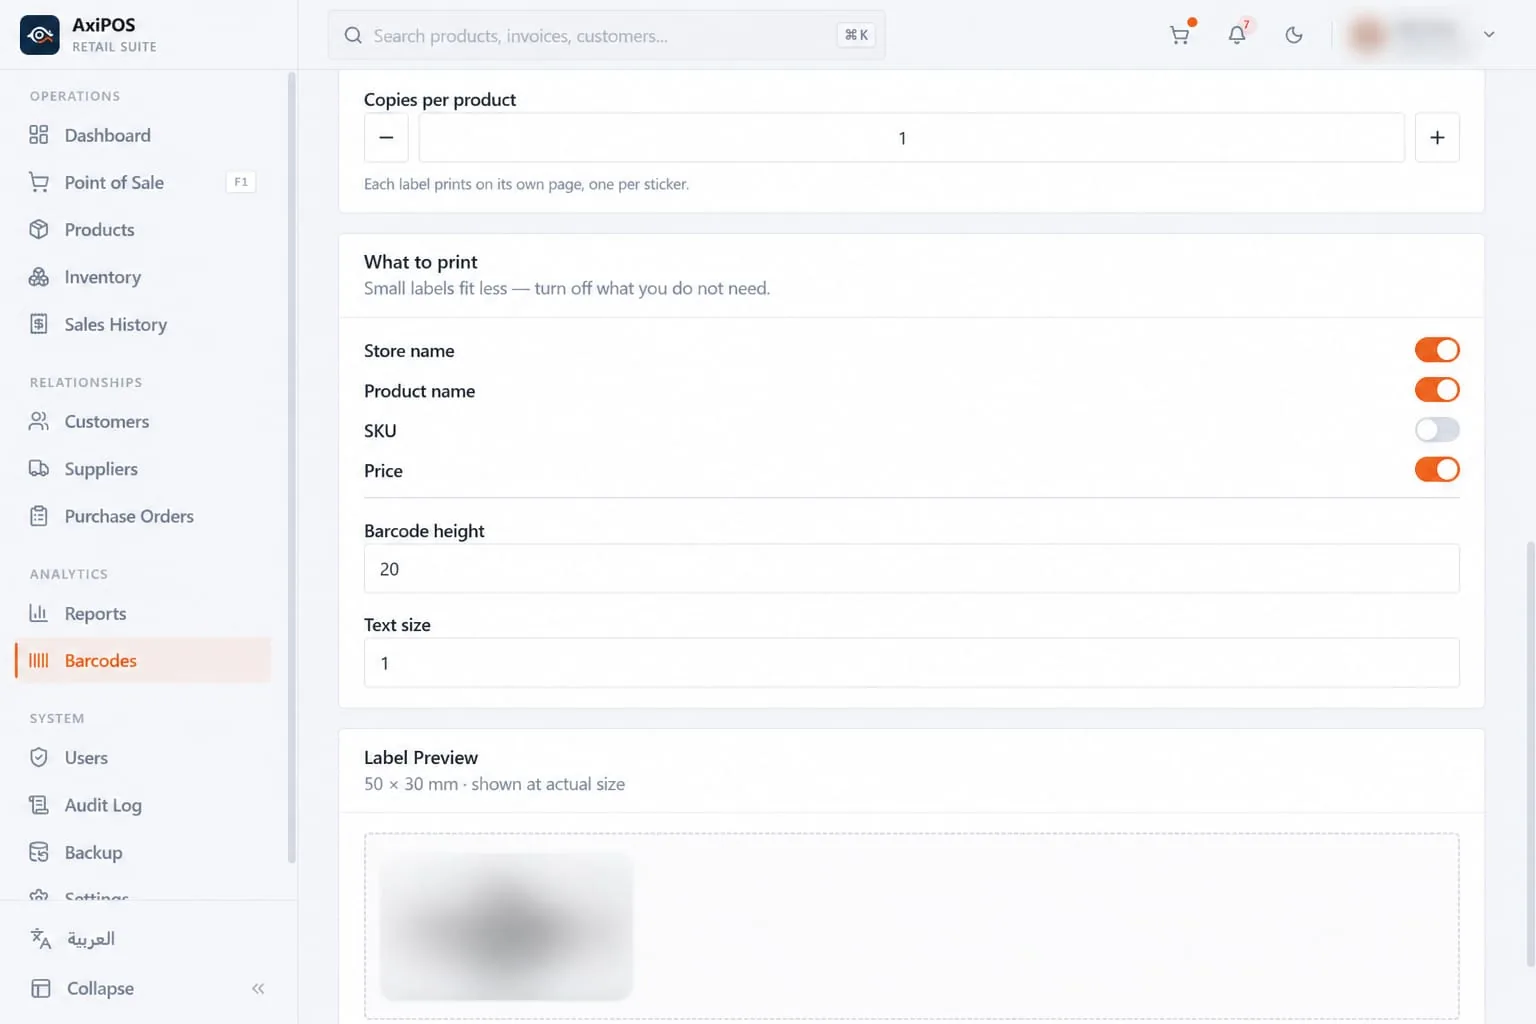Click the Suppliers truck icon

(x=39, y=468)
